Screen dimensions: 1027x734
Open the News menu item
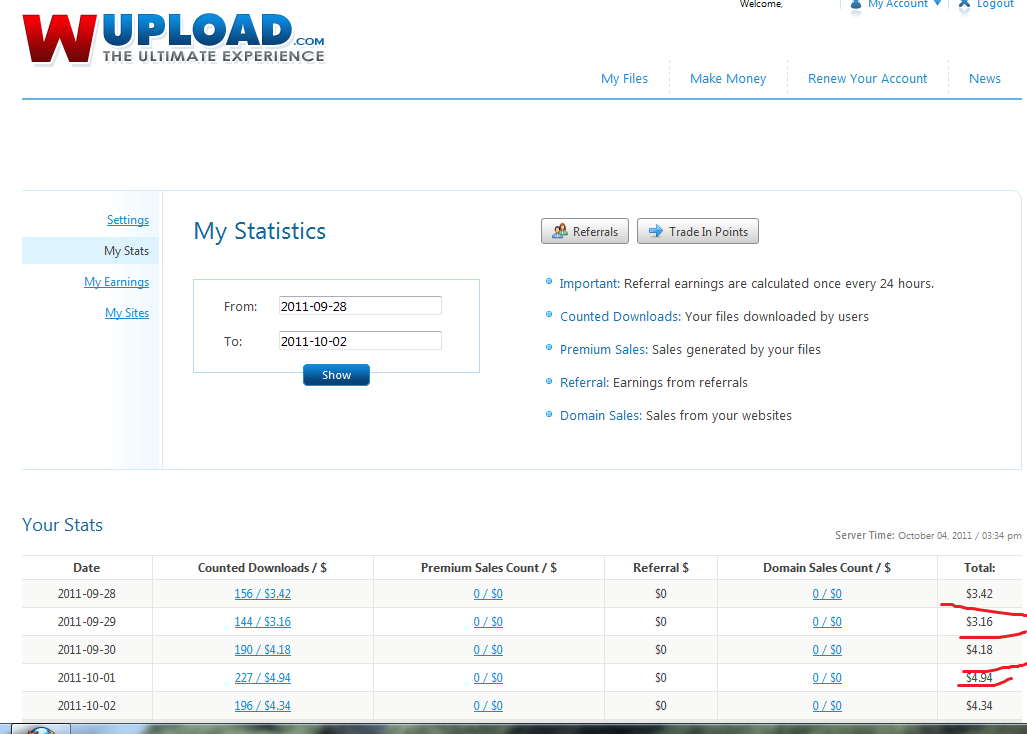point(984,79)
